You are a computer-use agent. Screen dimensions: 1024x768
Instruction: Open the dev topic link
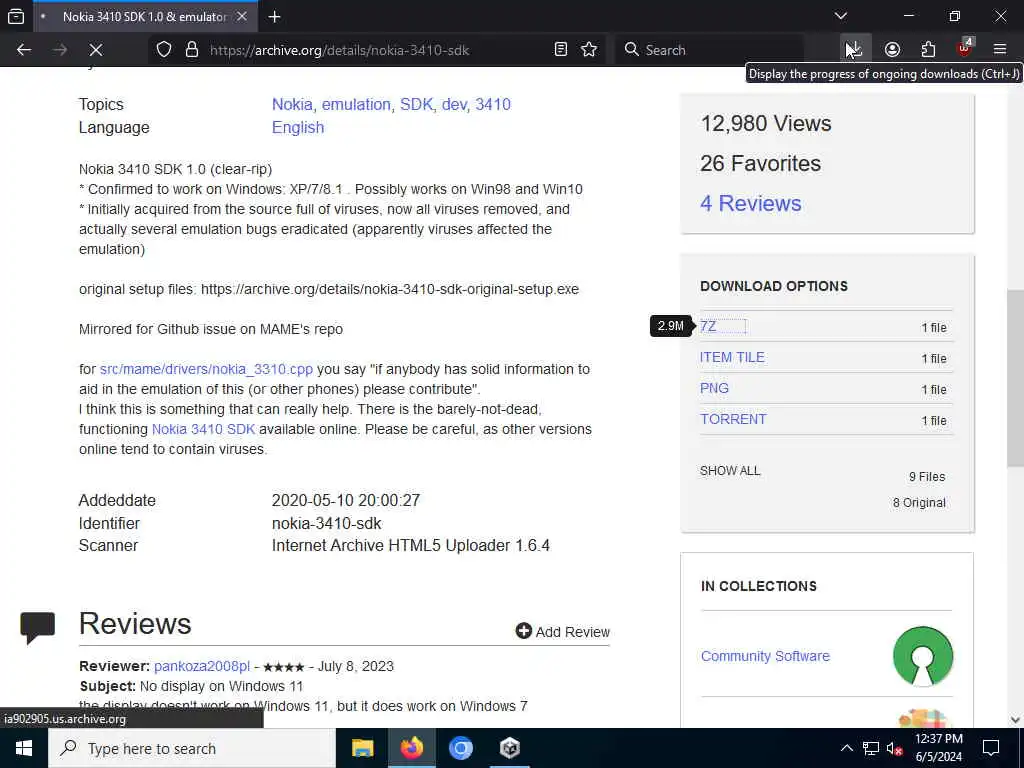pyautogui.click(x=454, y=104)
